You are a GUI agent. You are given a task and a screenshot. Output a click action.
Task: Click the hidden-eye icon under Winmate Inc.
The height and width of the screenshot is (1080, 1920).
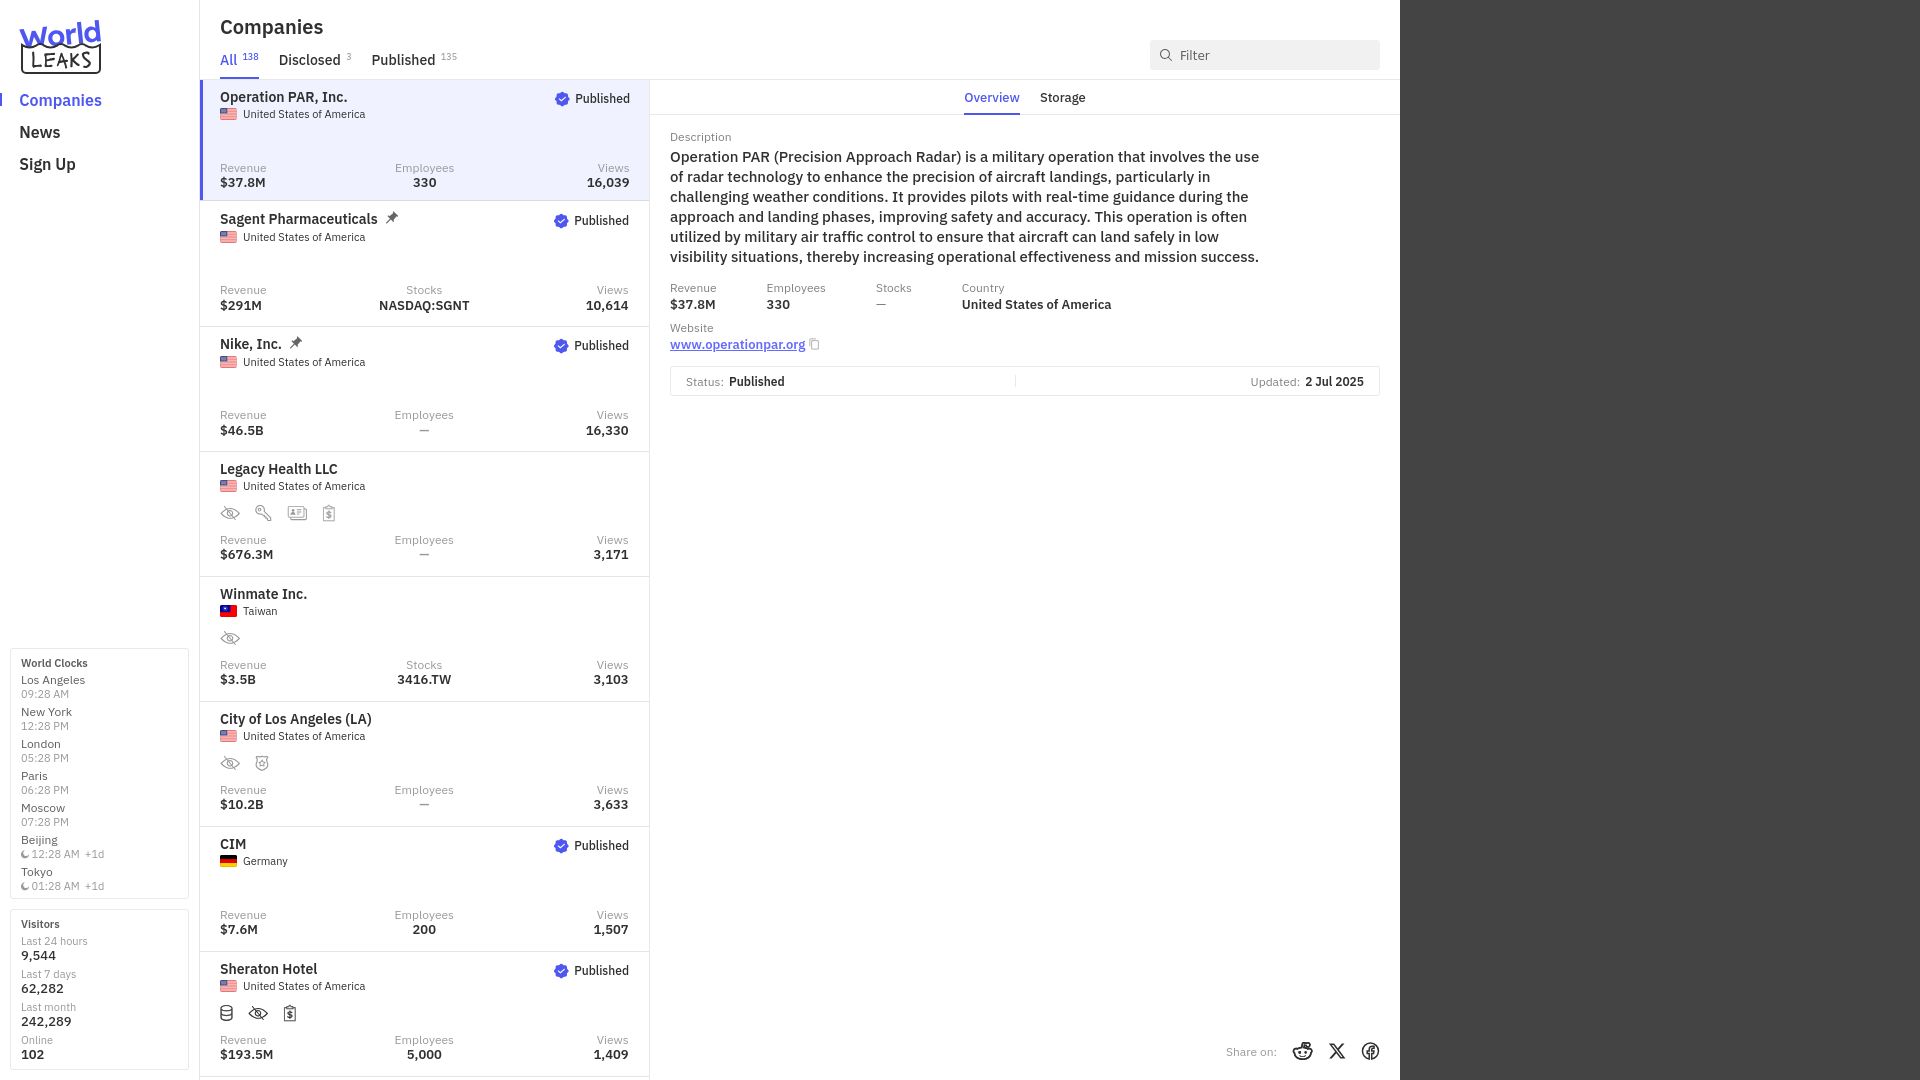tap(230, 638)
